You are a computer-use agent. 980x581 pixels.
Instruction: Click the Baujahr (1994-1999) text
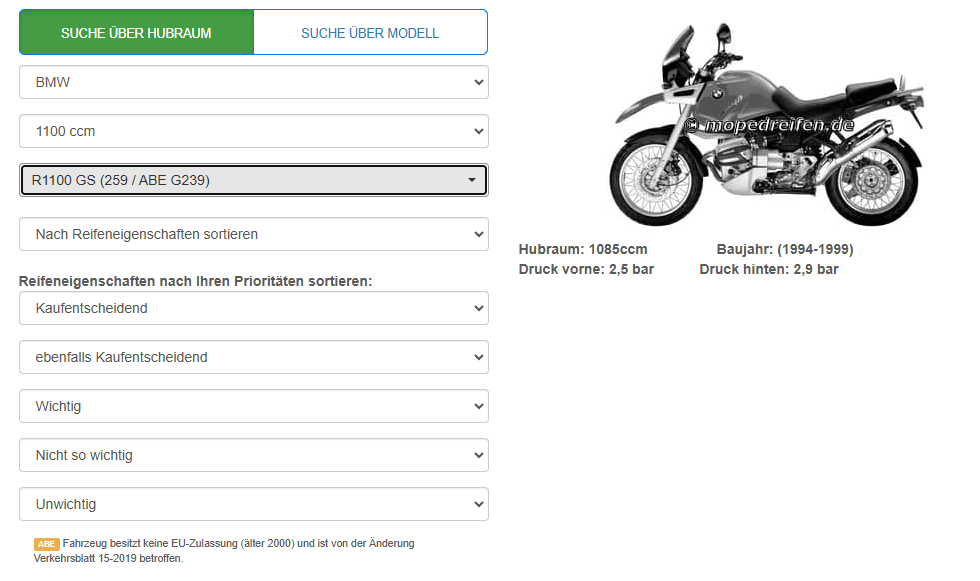coord(784,249)
